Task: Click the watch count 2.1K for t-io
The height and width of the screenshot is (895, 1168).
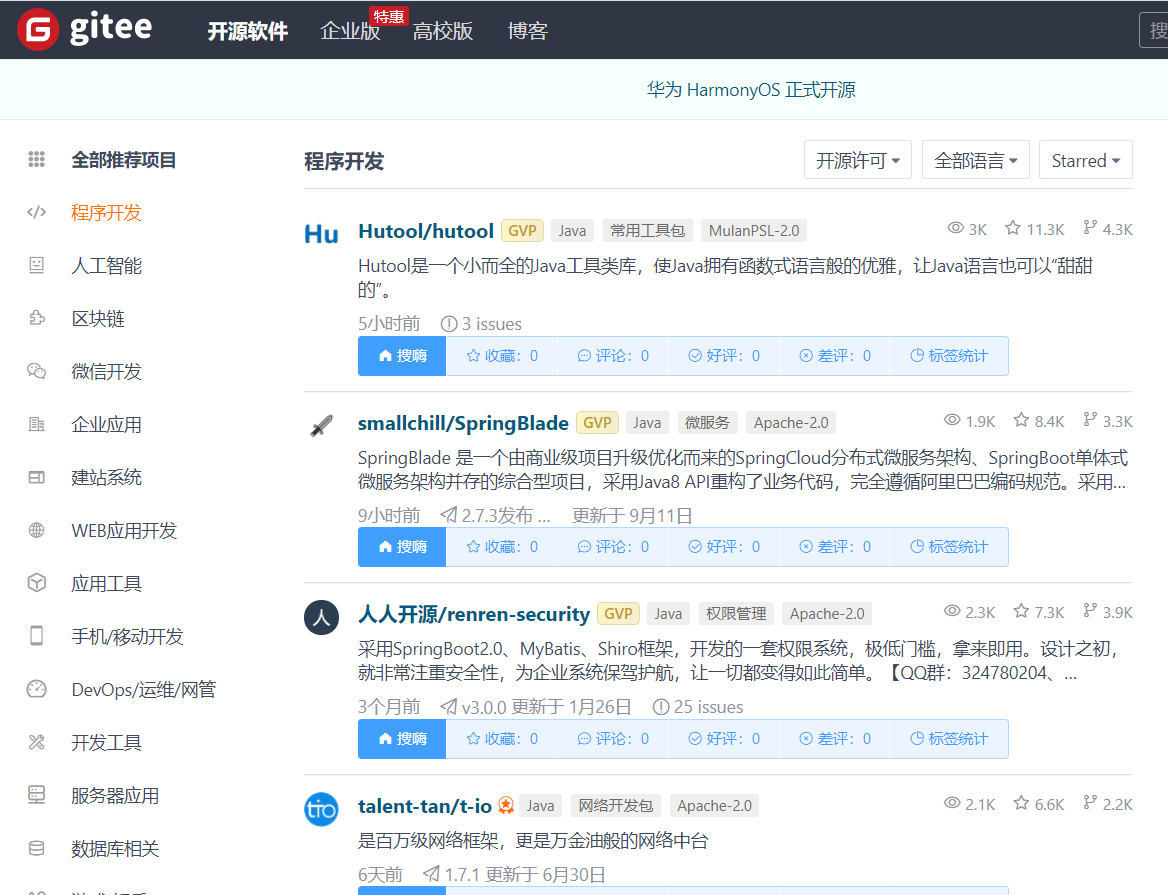Action: pyautogui.click(x=969, y=804)
